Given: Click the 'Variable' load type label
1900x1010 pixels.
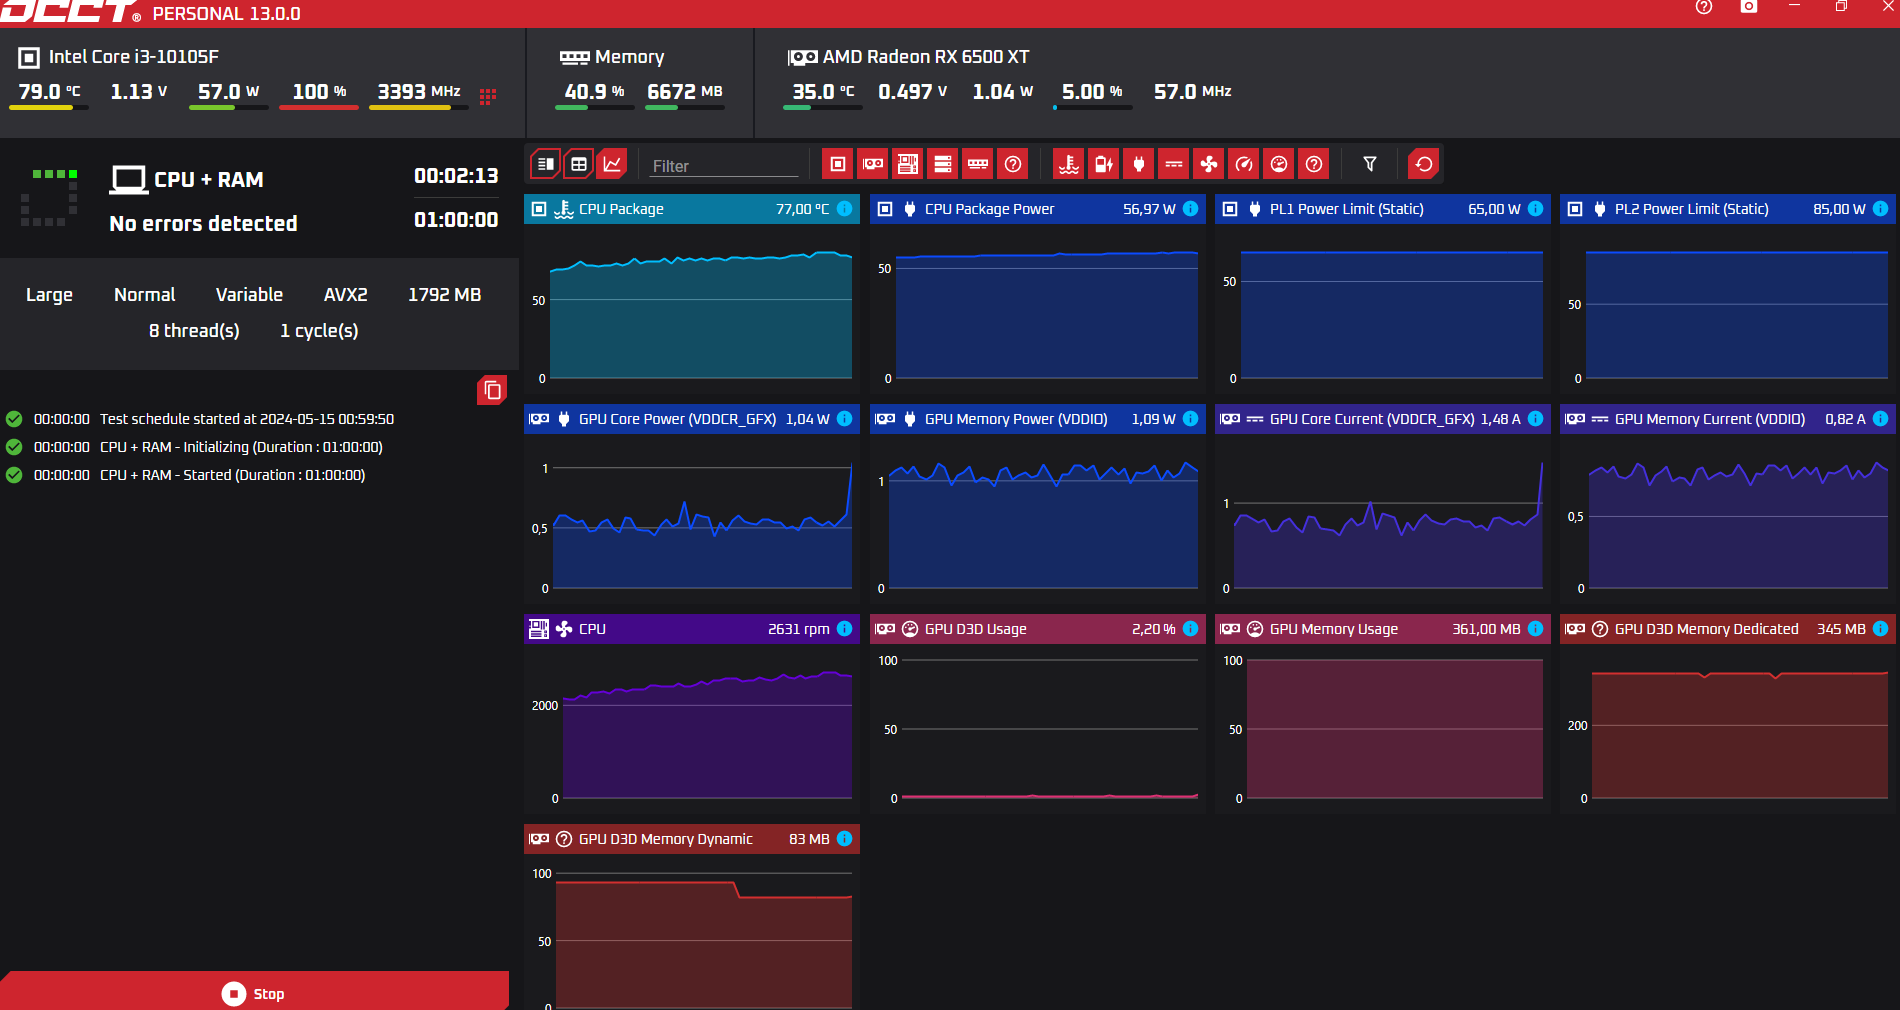Looking at the screenshot, I should coord(249,295).
